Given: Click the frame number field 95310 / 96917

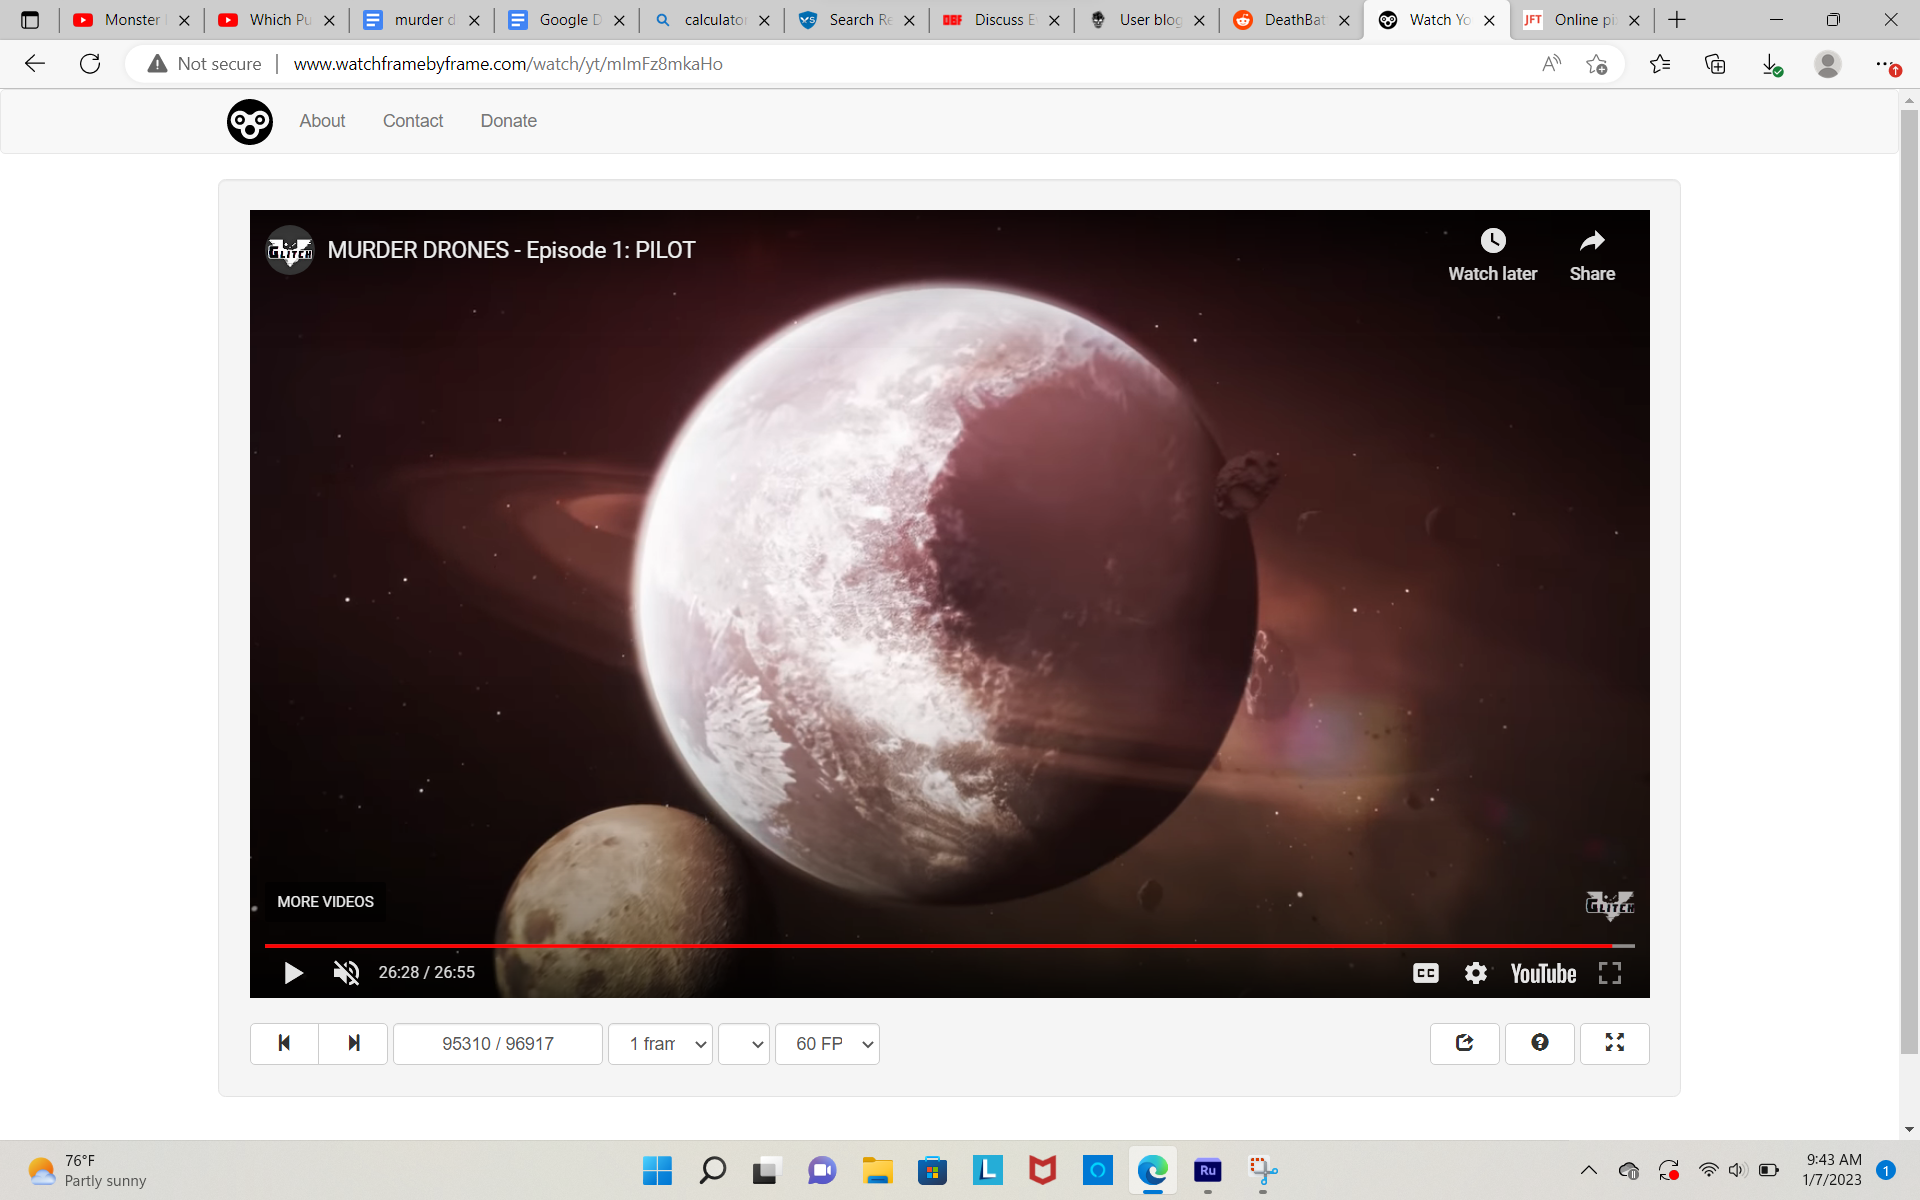Looking at the screenshot, I should pyautogui.click(x=498, y=1044).
